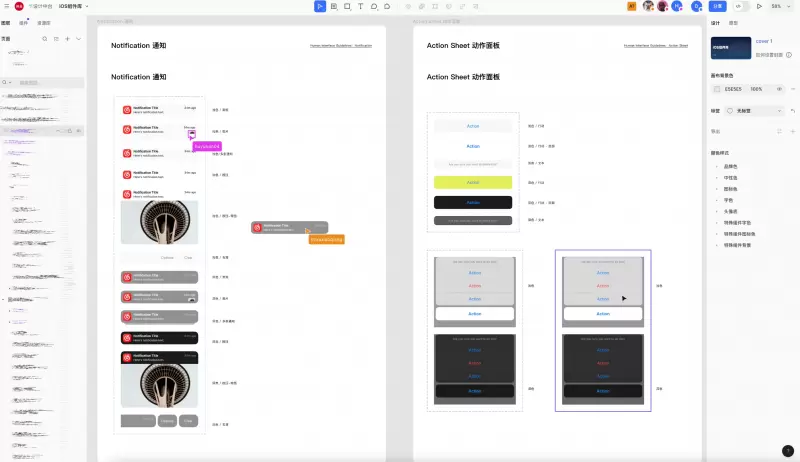Viewport: 800px width, 462px height.
Task: Open the Human Interface Guidelines Notification link
Action: pyautogui.click(x=340, y=45)
